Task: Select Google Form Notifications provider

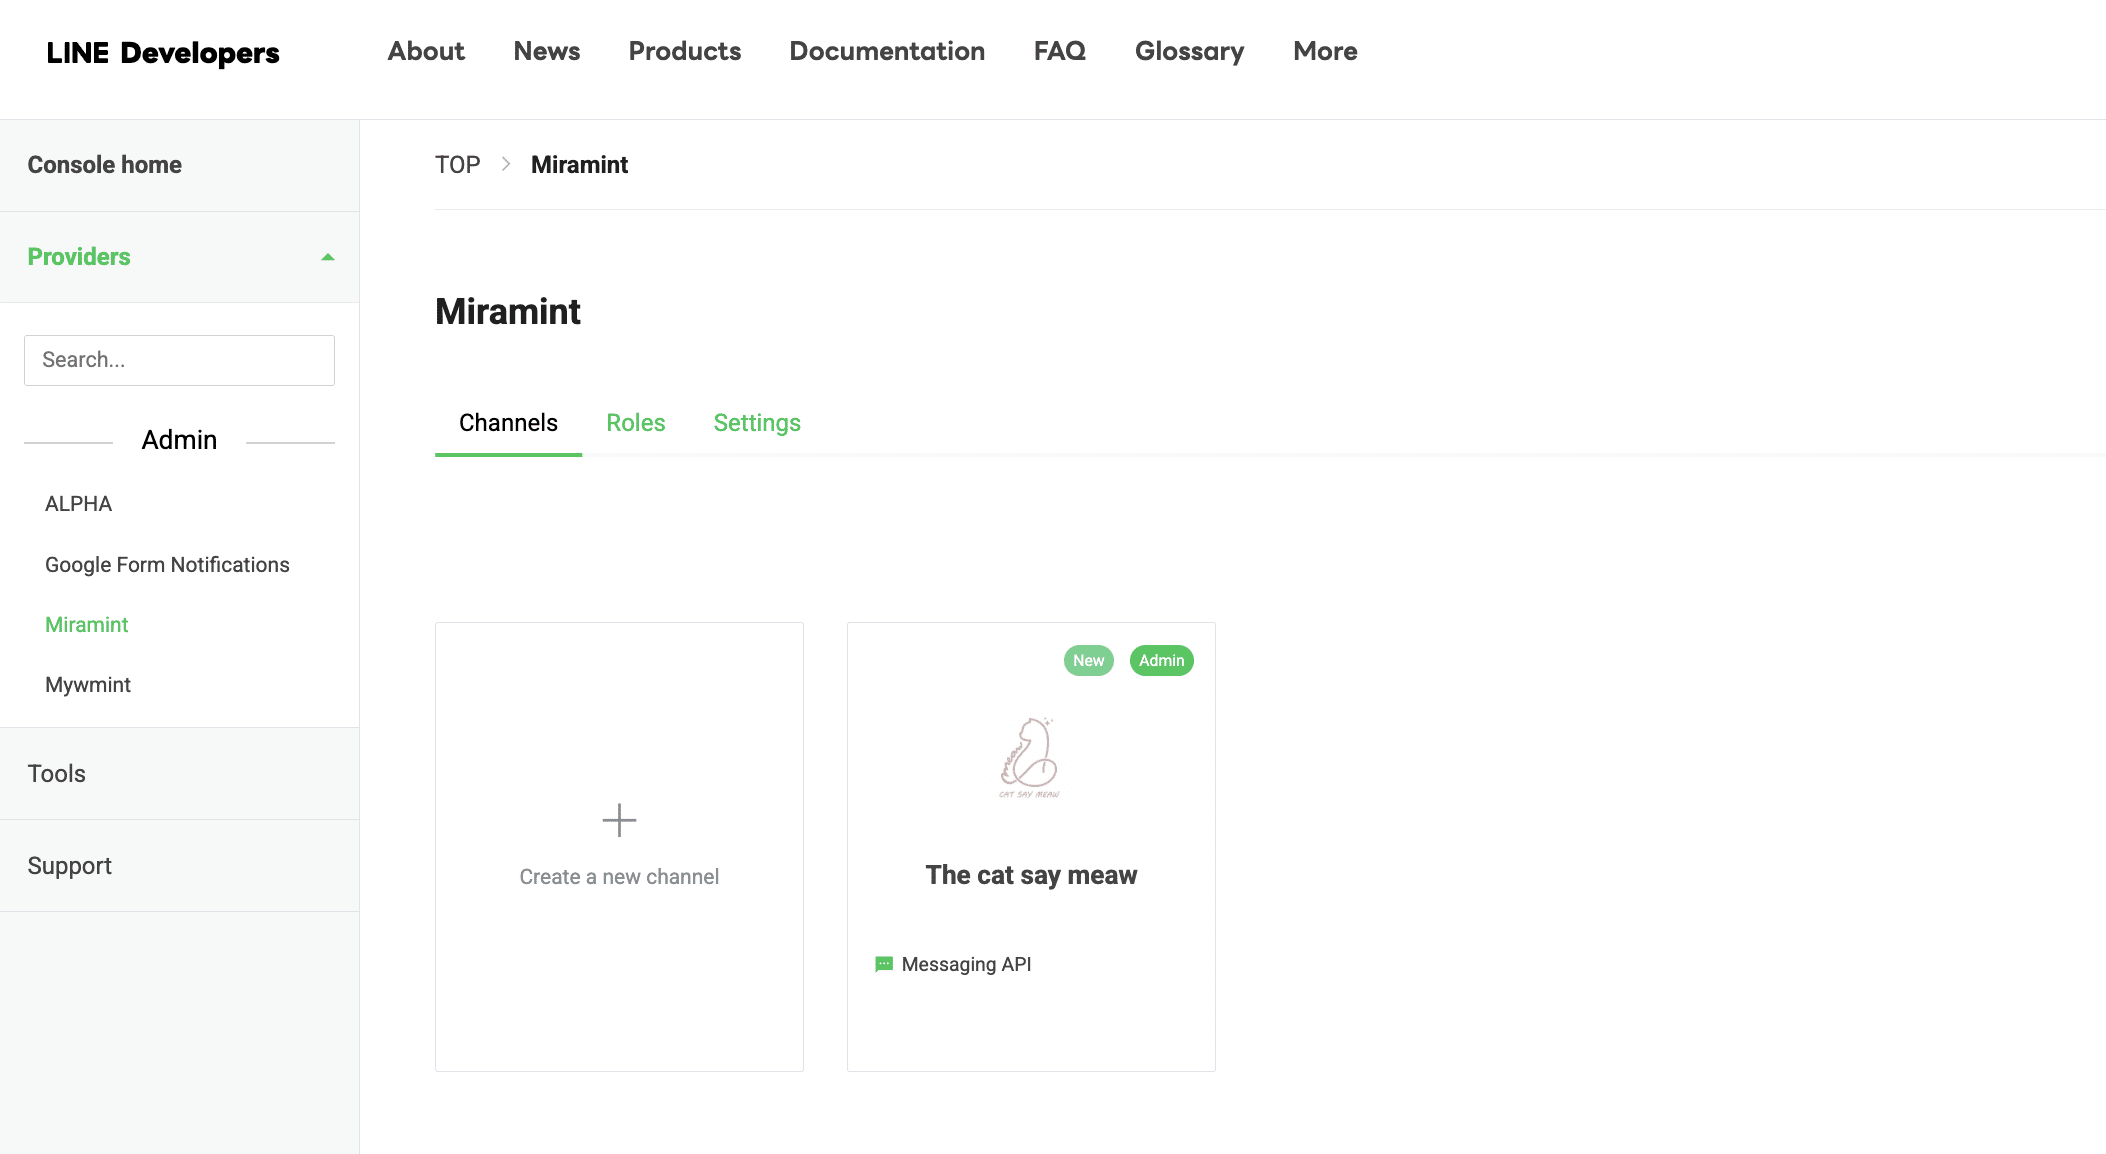Action: (x=167, y=565)
